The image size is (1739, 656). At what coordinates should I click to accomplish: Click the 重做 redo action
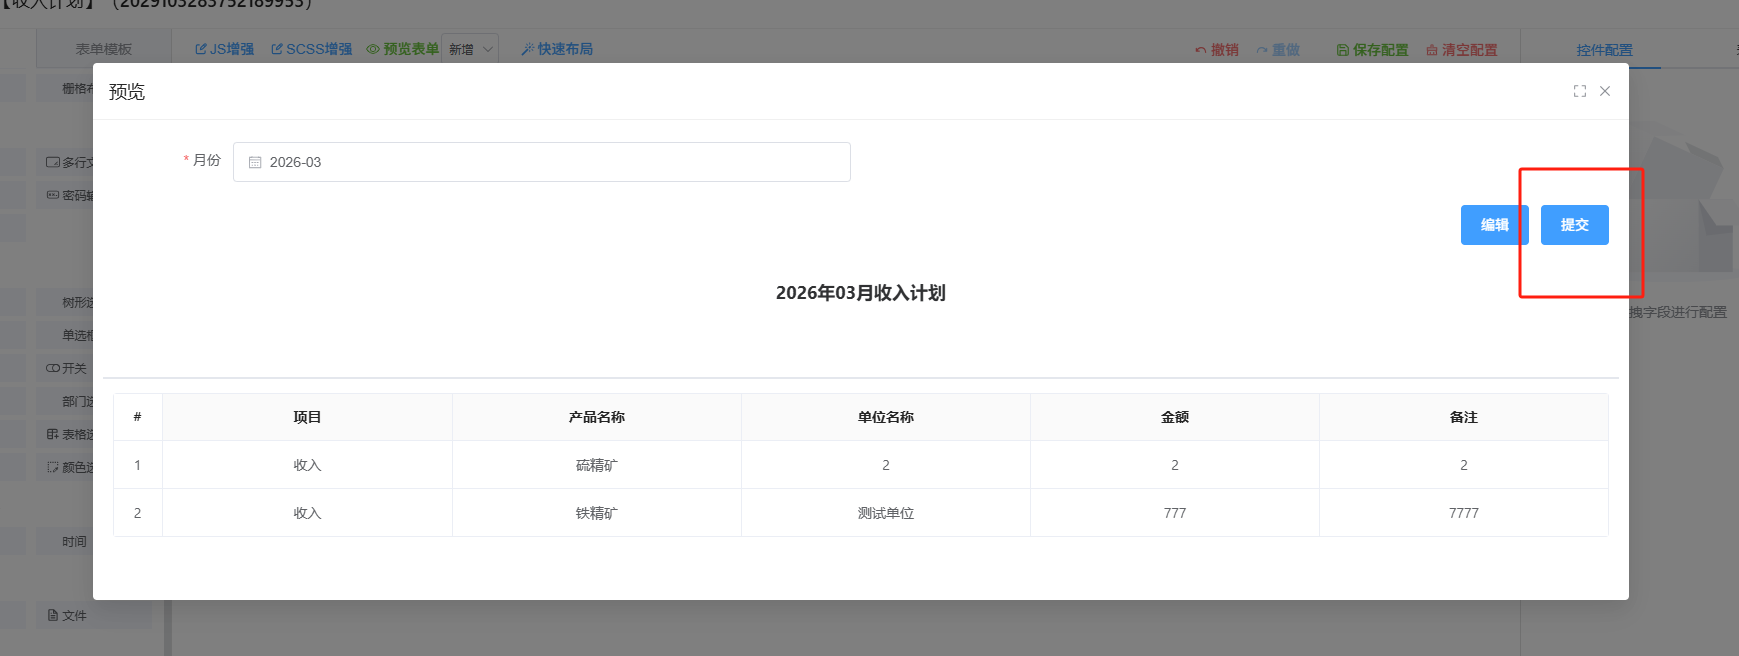click(x=1279, y=50)
